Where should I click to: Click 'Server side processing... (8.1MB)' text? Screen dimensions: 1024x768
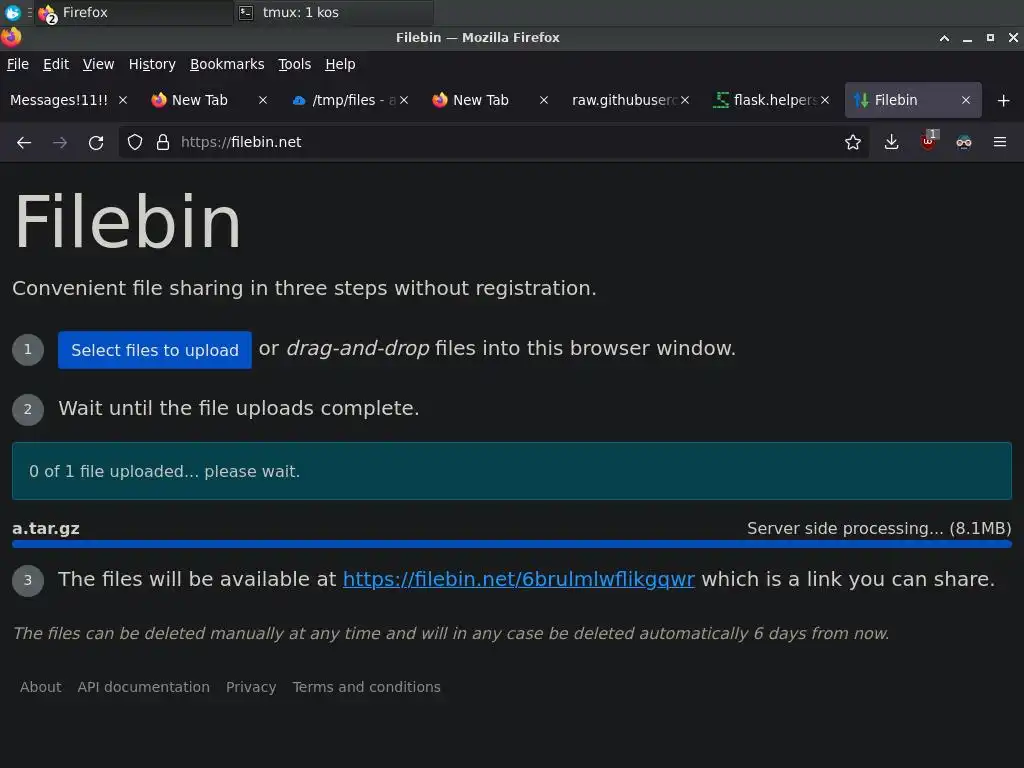click(879, 528)
